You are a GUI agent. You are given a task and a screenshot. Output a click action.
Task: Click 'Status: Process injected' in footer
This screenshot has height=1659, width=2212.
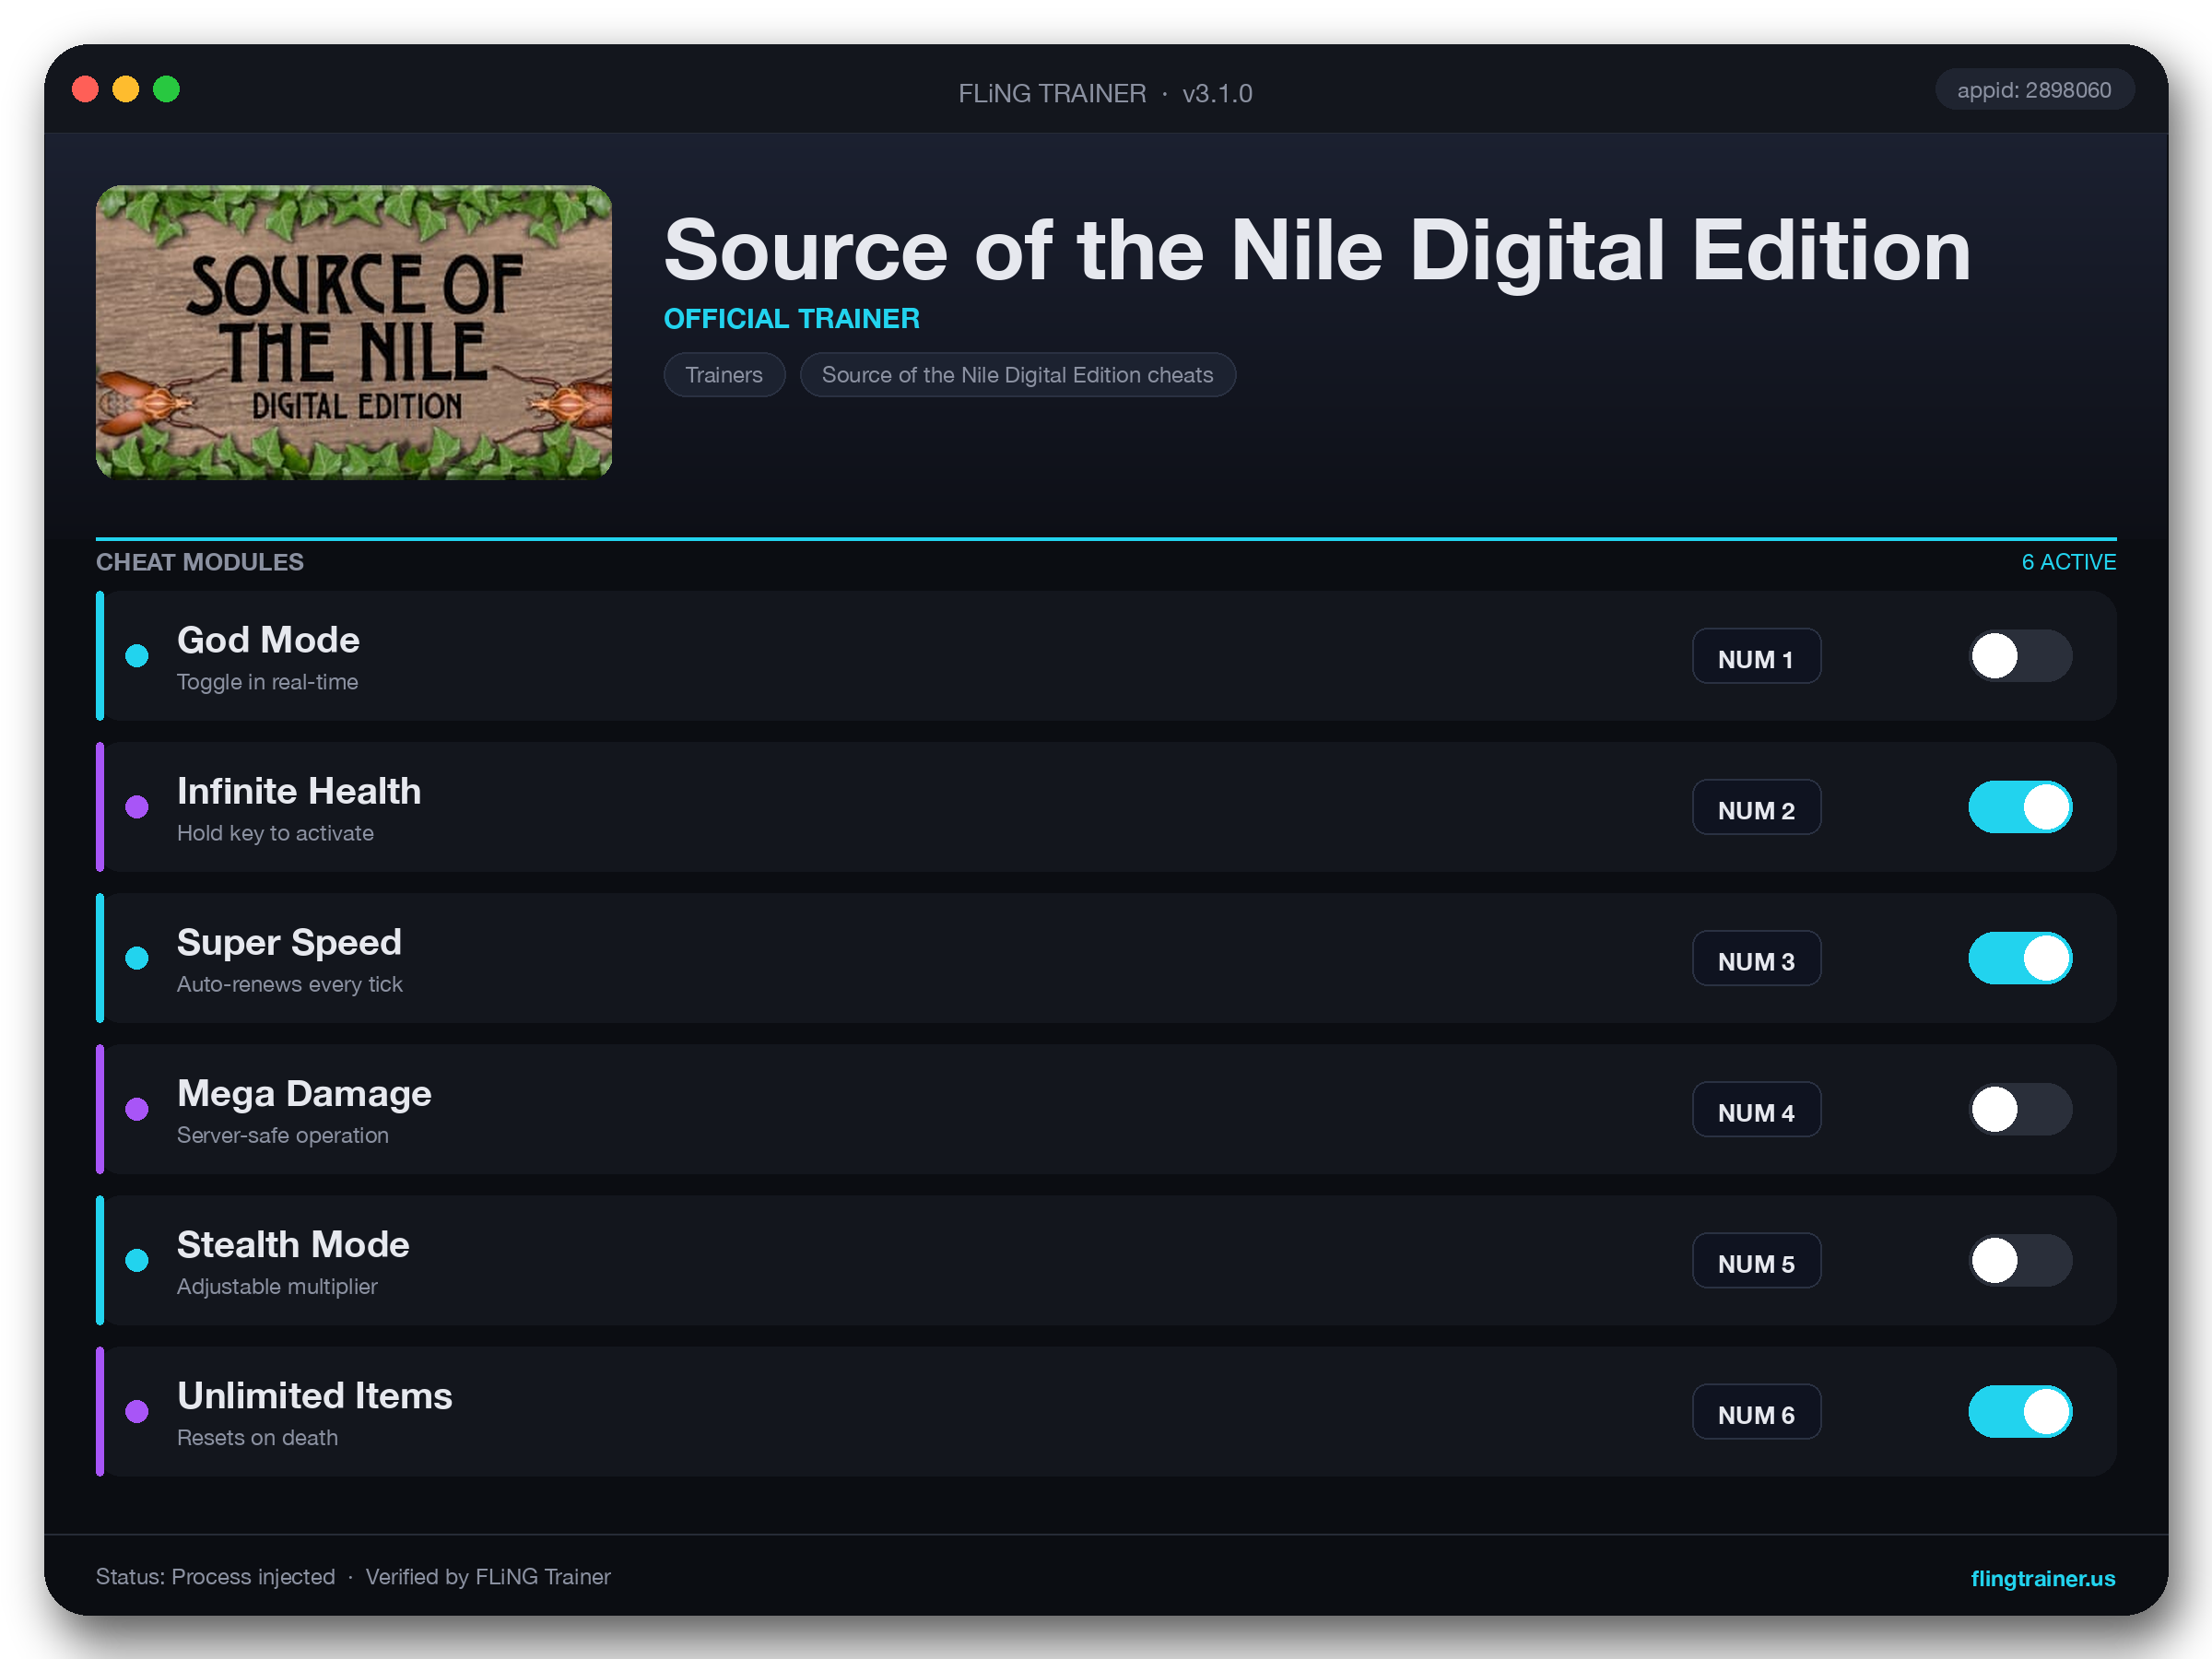pyautogui.click(x=215, y=1576)
